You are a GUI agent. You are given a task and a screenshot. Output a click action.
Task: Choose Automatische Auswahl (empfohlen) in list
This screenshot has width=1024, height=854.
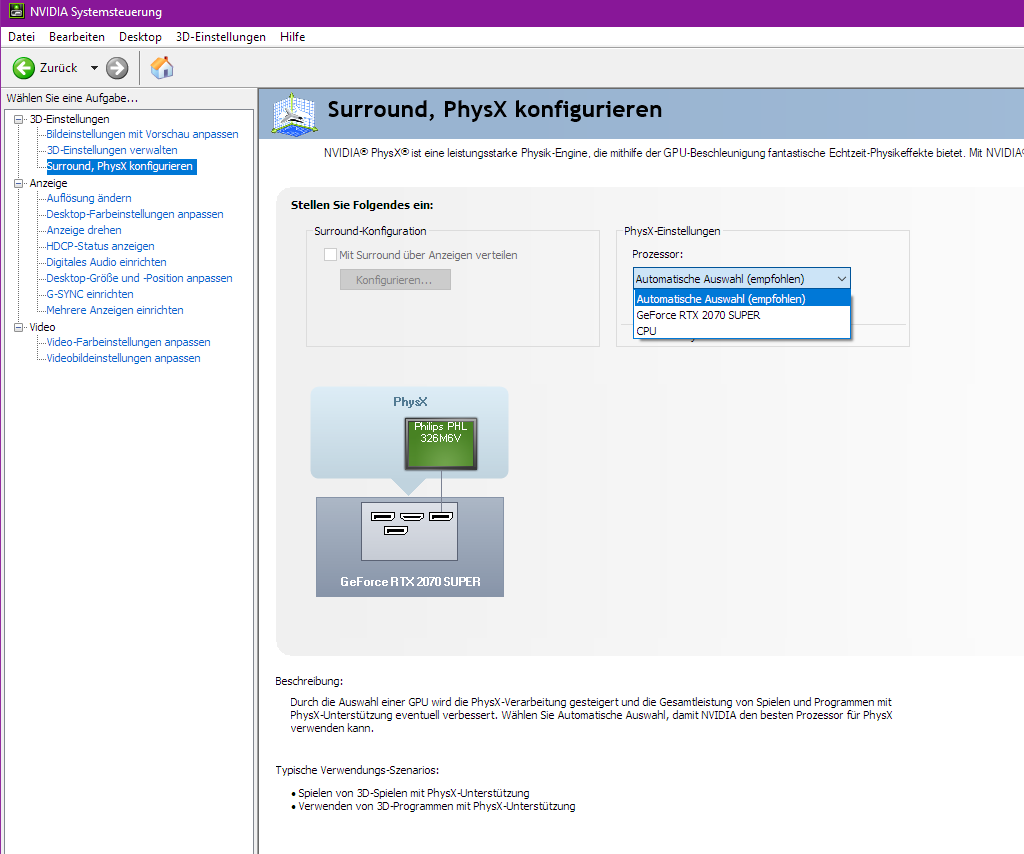[x=742, y=299]
